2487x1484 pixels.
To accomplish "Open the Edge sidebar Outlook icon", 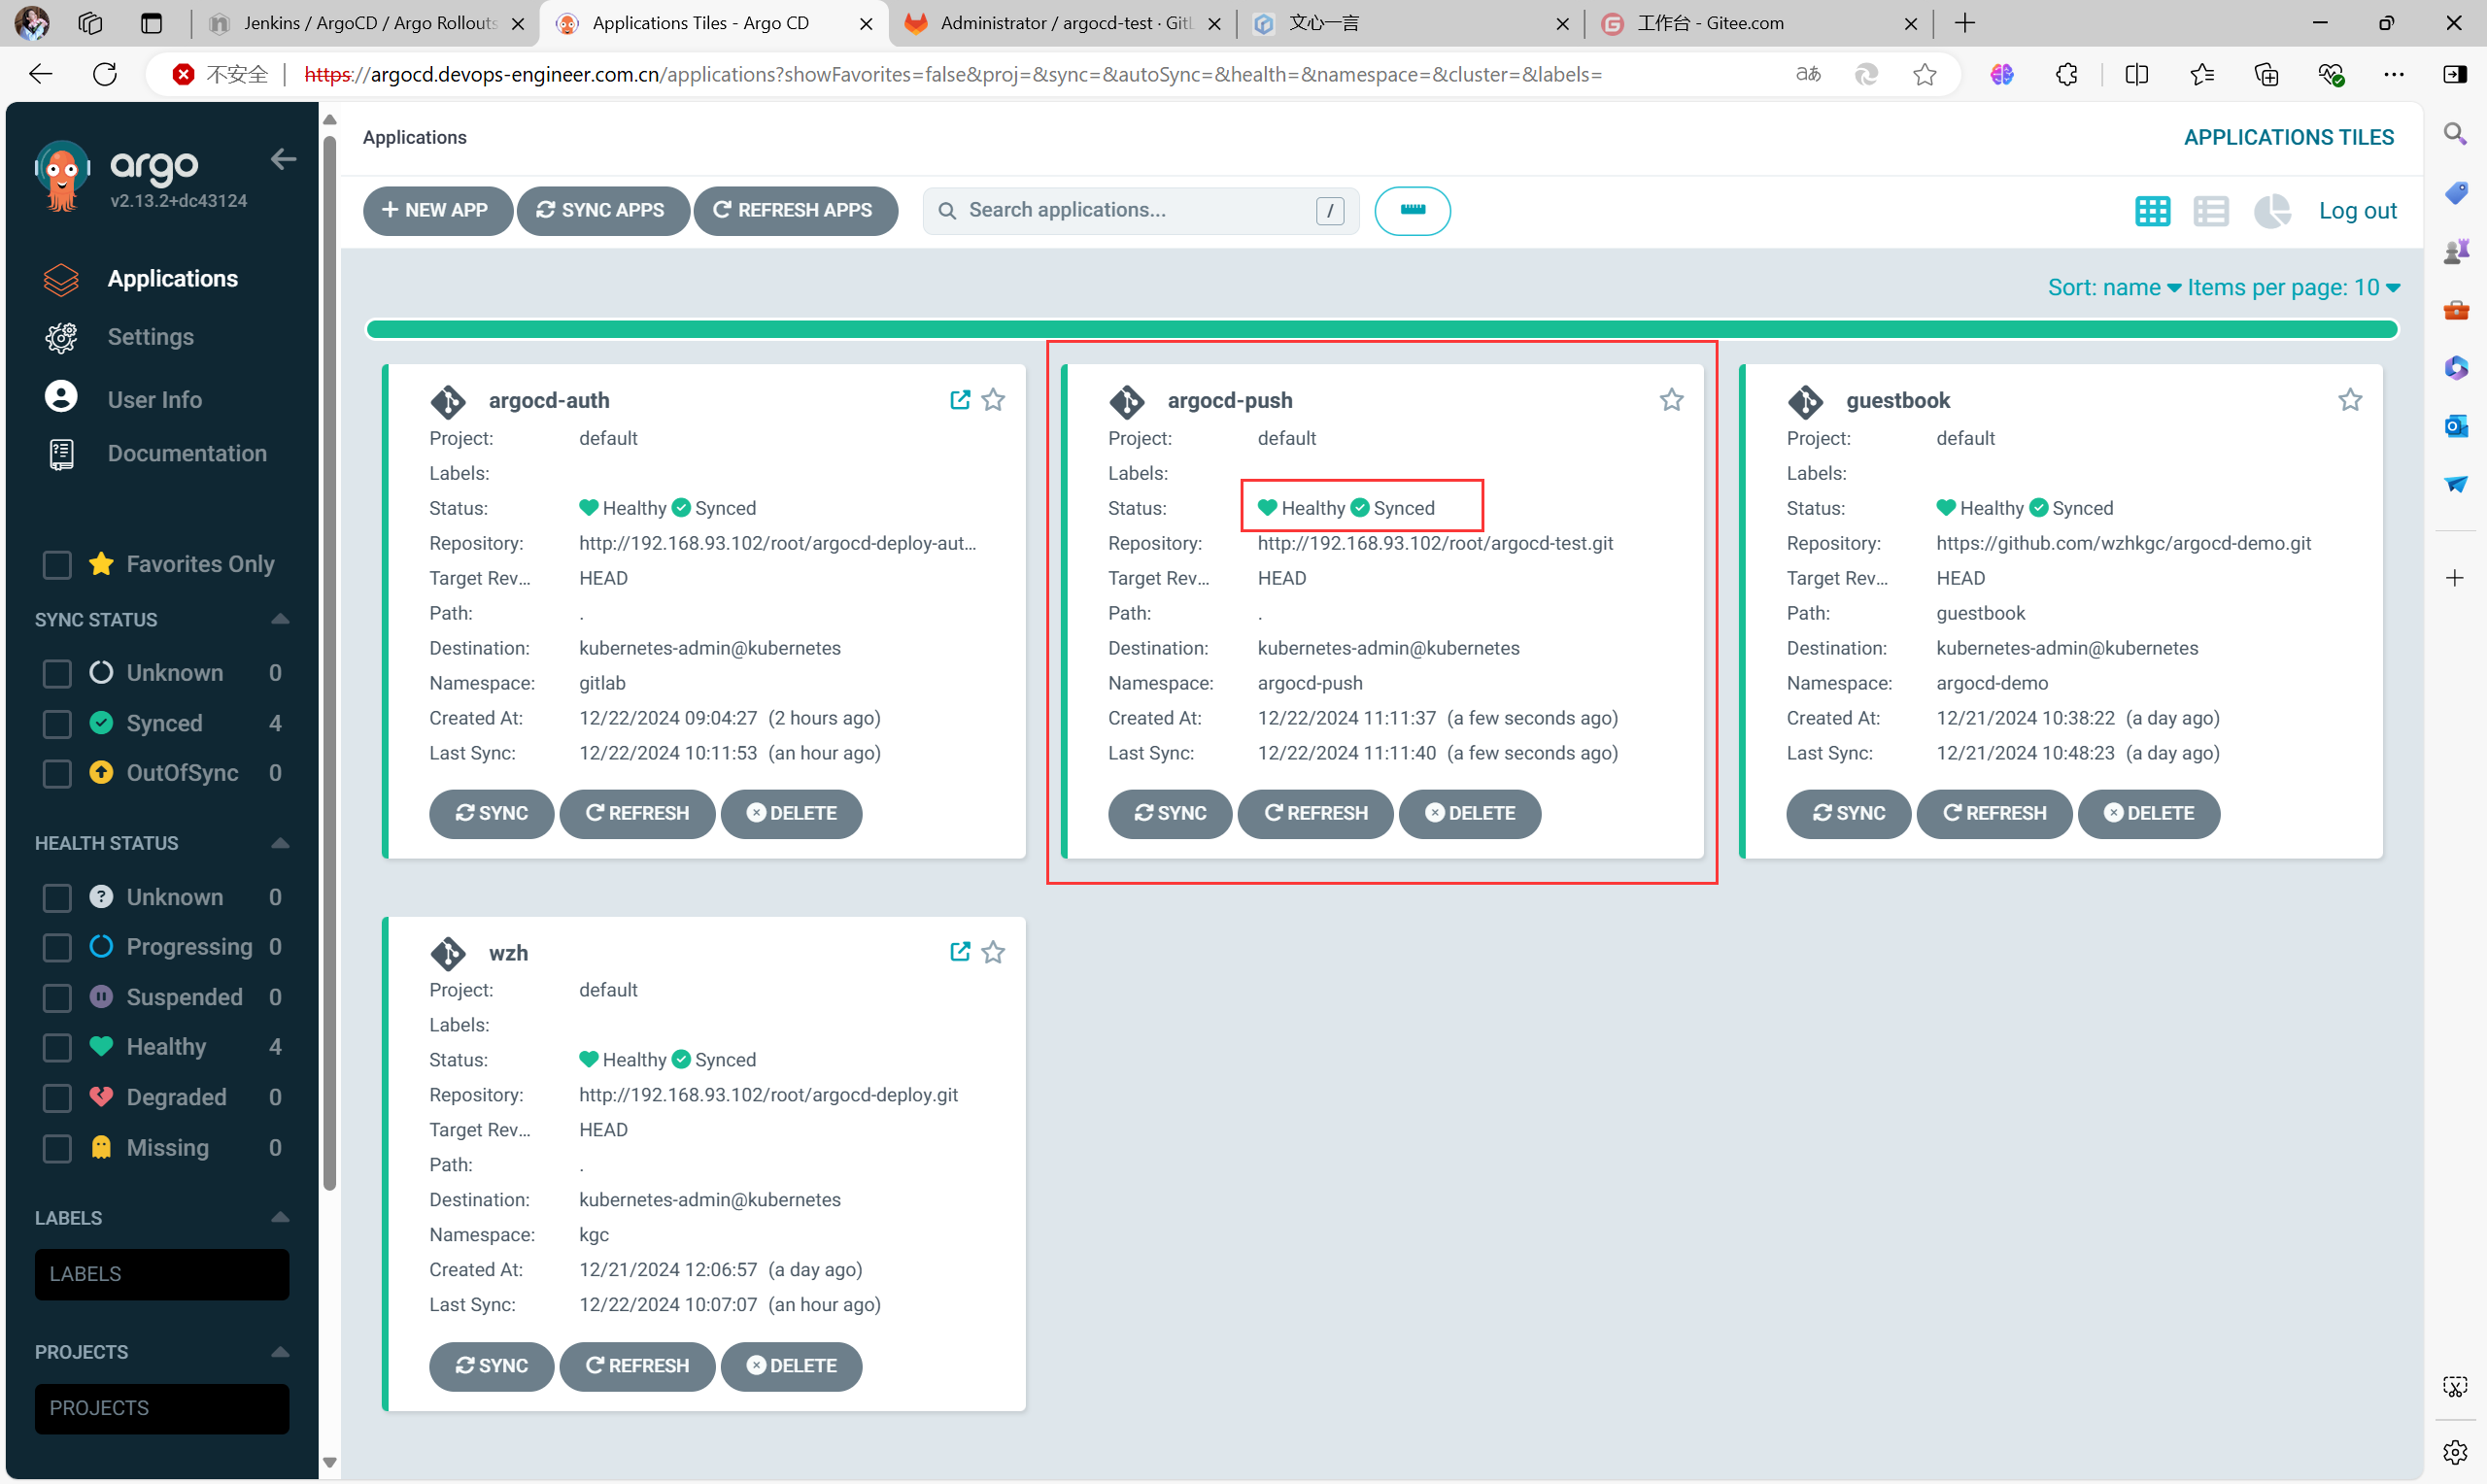I will coord(2455,426).
